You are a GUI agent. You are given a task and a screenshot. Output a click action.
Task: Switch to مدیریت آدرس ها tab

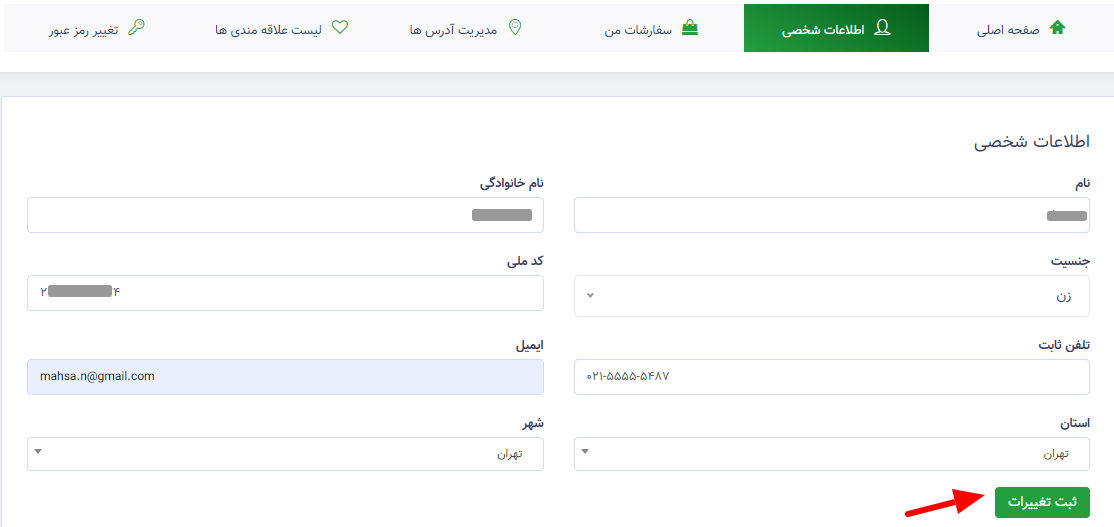click(x=466, y=28)
